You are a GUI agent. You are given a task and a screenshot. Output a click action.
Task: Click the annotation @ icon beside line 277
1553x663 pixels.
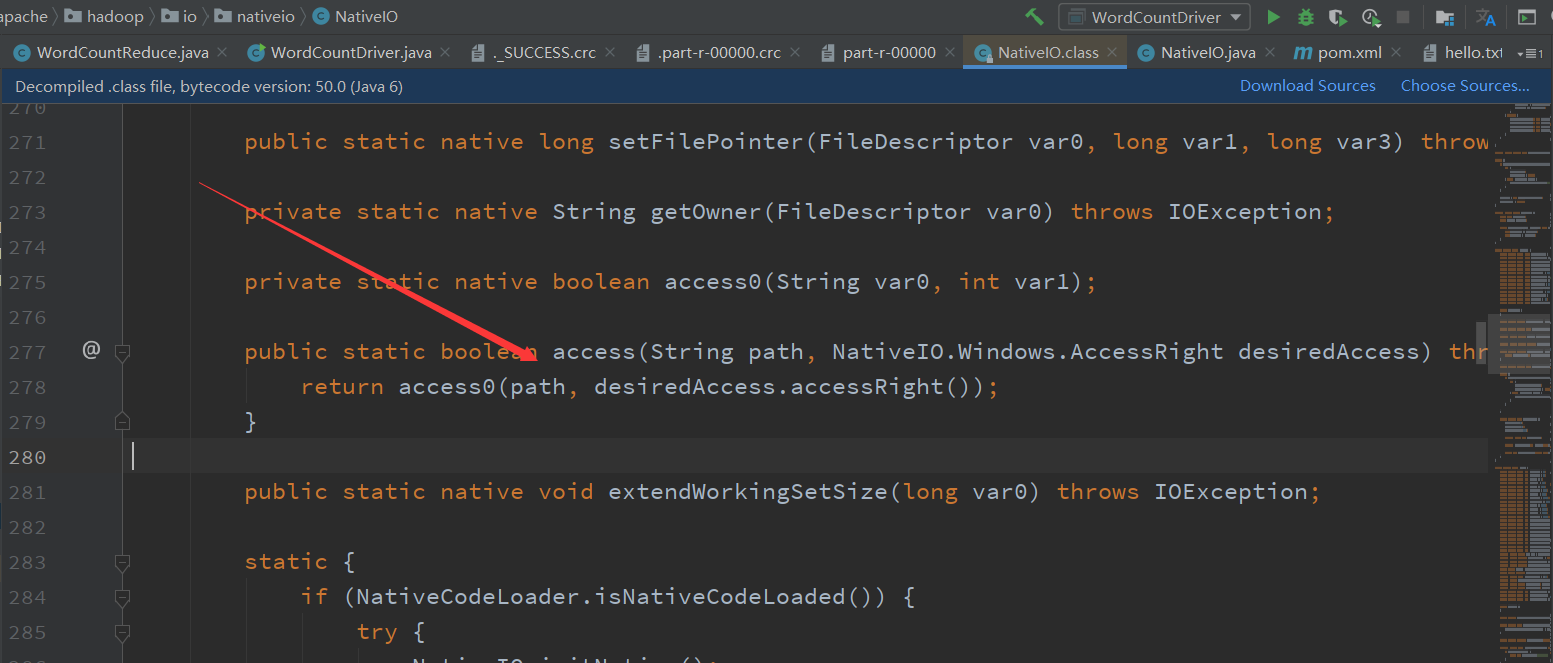91,349
